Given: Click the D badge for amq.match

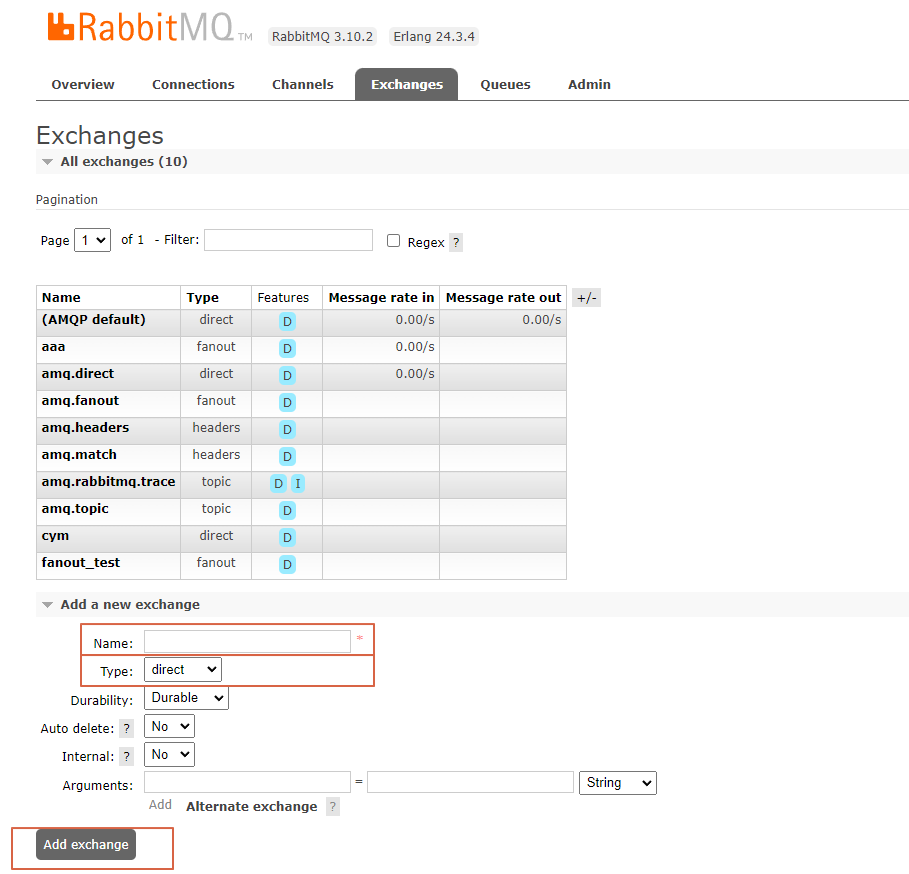Looking at the screenshot, I should tap(287, 457).
